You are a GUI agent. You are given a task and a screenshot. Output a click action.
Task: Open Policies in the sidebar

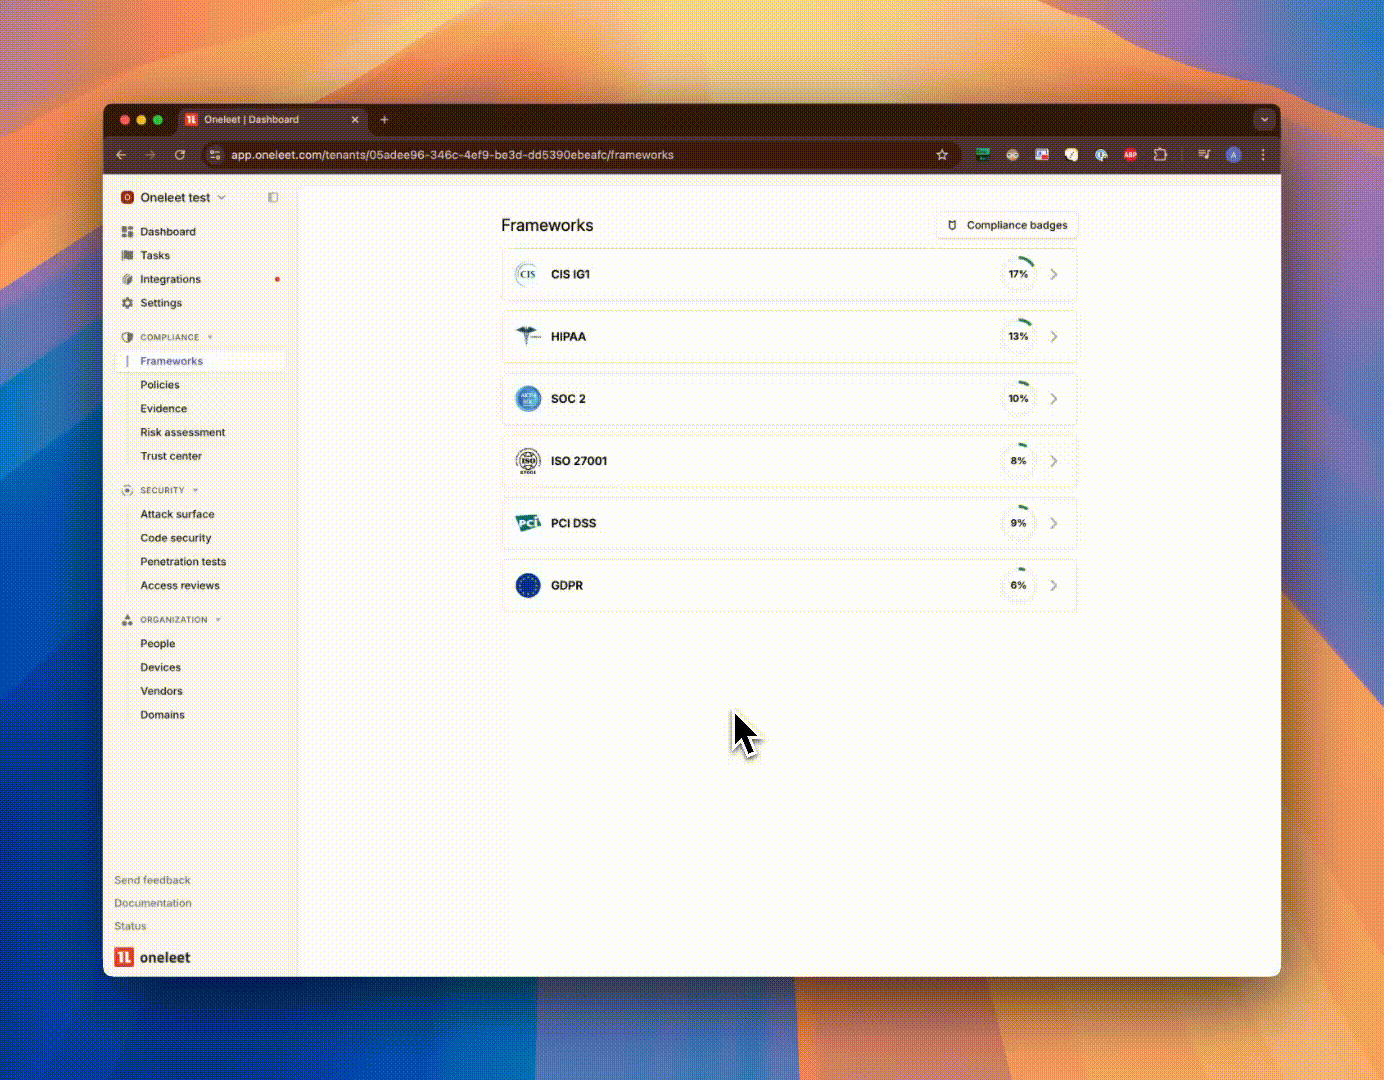point(160,385)
